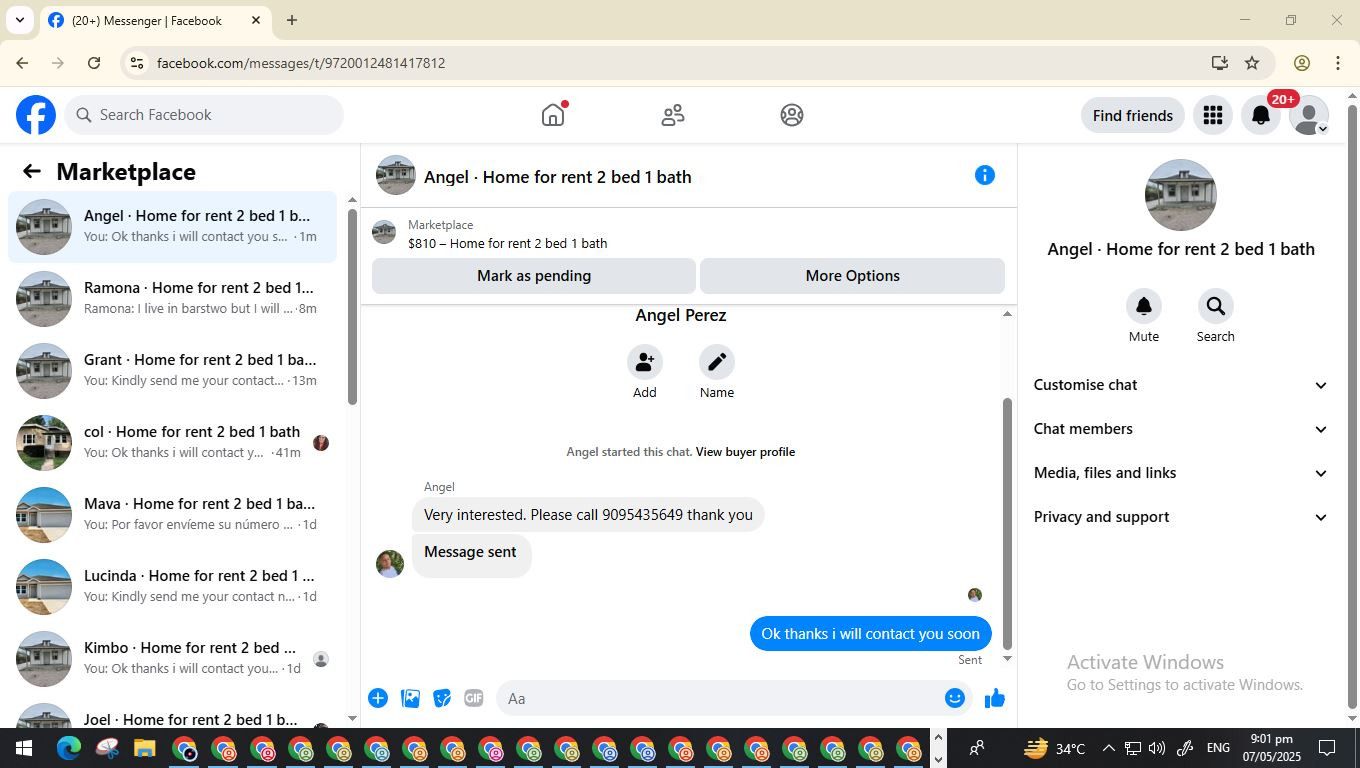Expand Privacy and support section

tap(1181, 517)
